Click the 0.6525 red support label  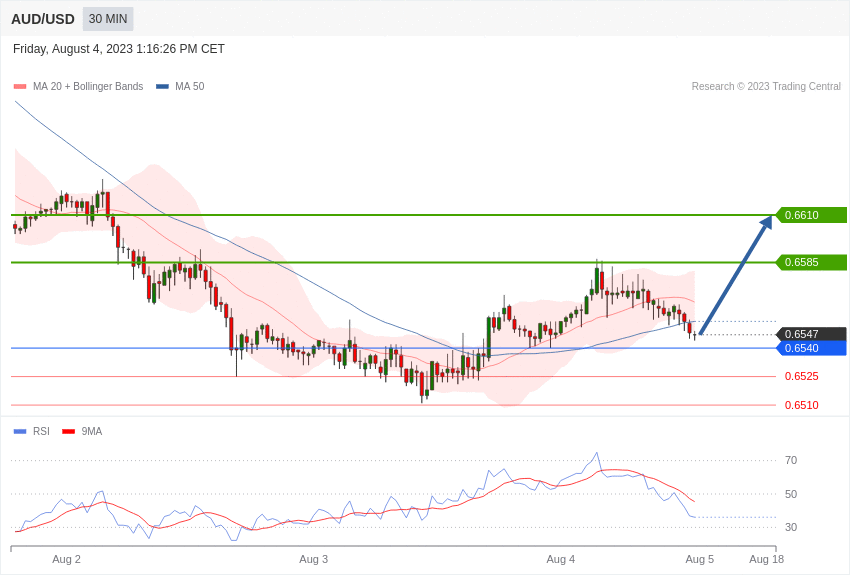pos(802,376)
